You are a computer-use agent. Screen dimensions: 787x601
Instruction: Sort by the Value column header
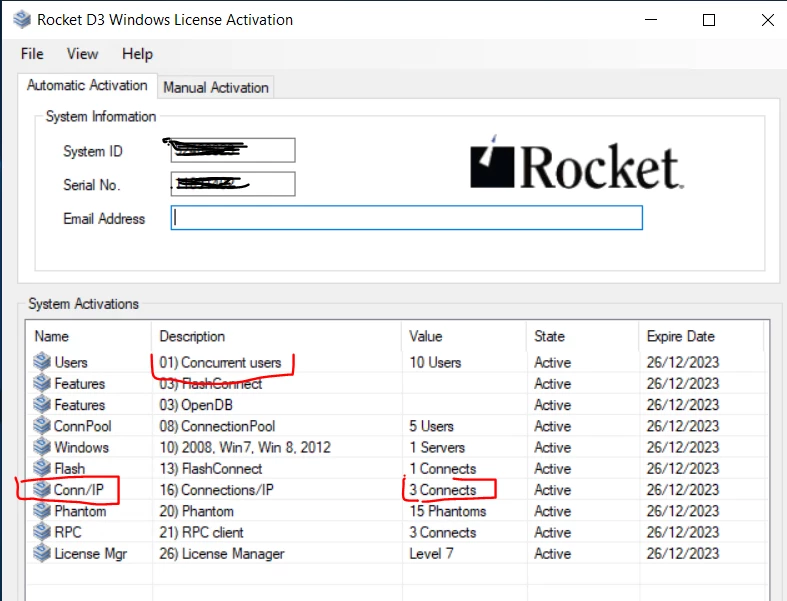(464, 336)
